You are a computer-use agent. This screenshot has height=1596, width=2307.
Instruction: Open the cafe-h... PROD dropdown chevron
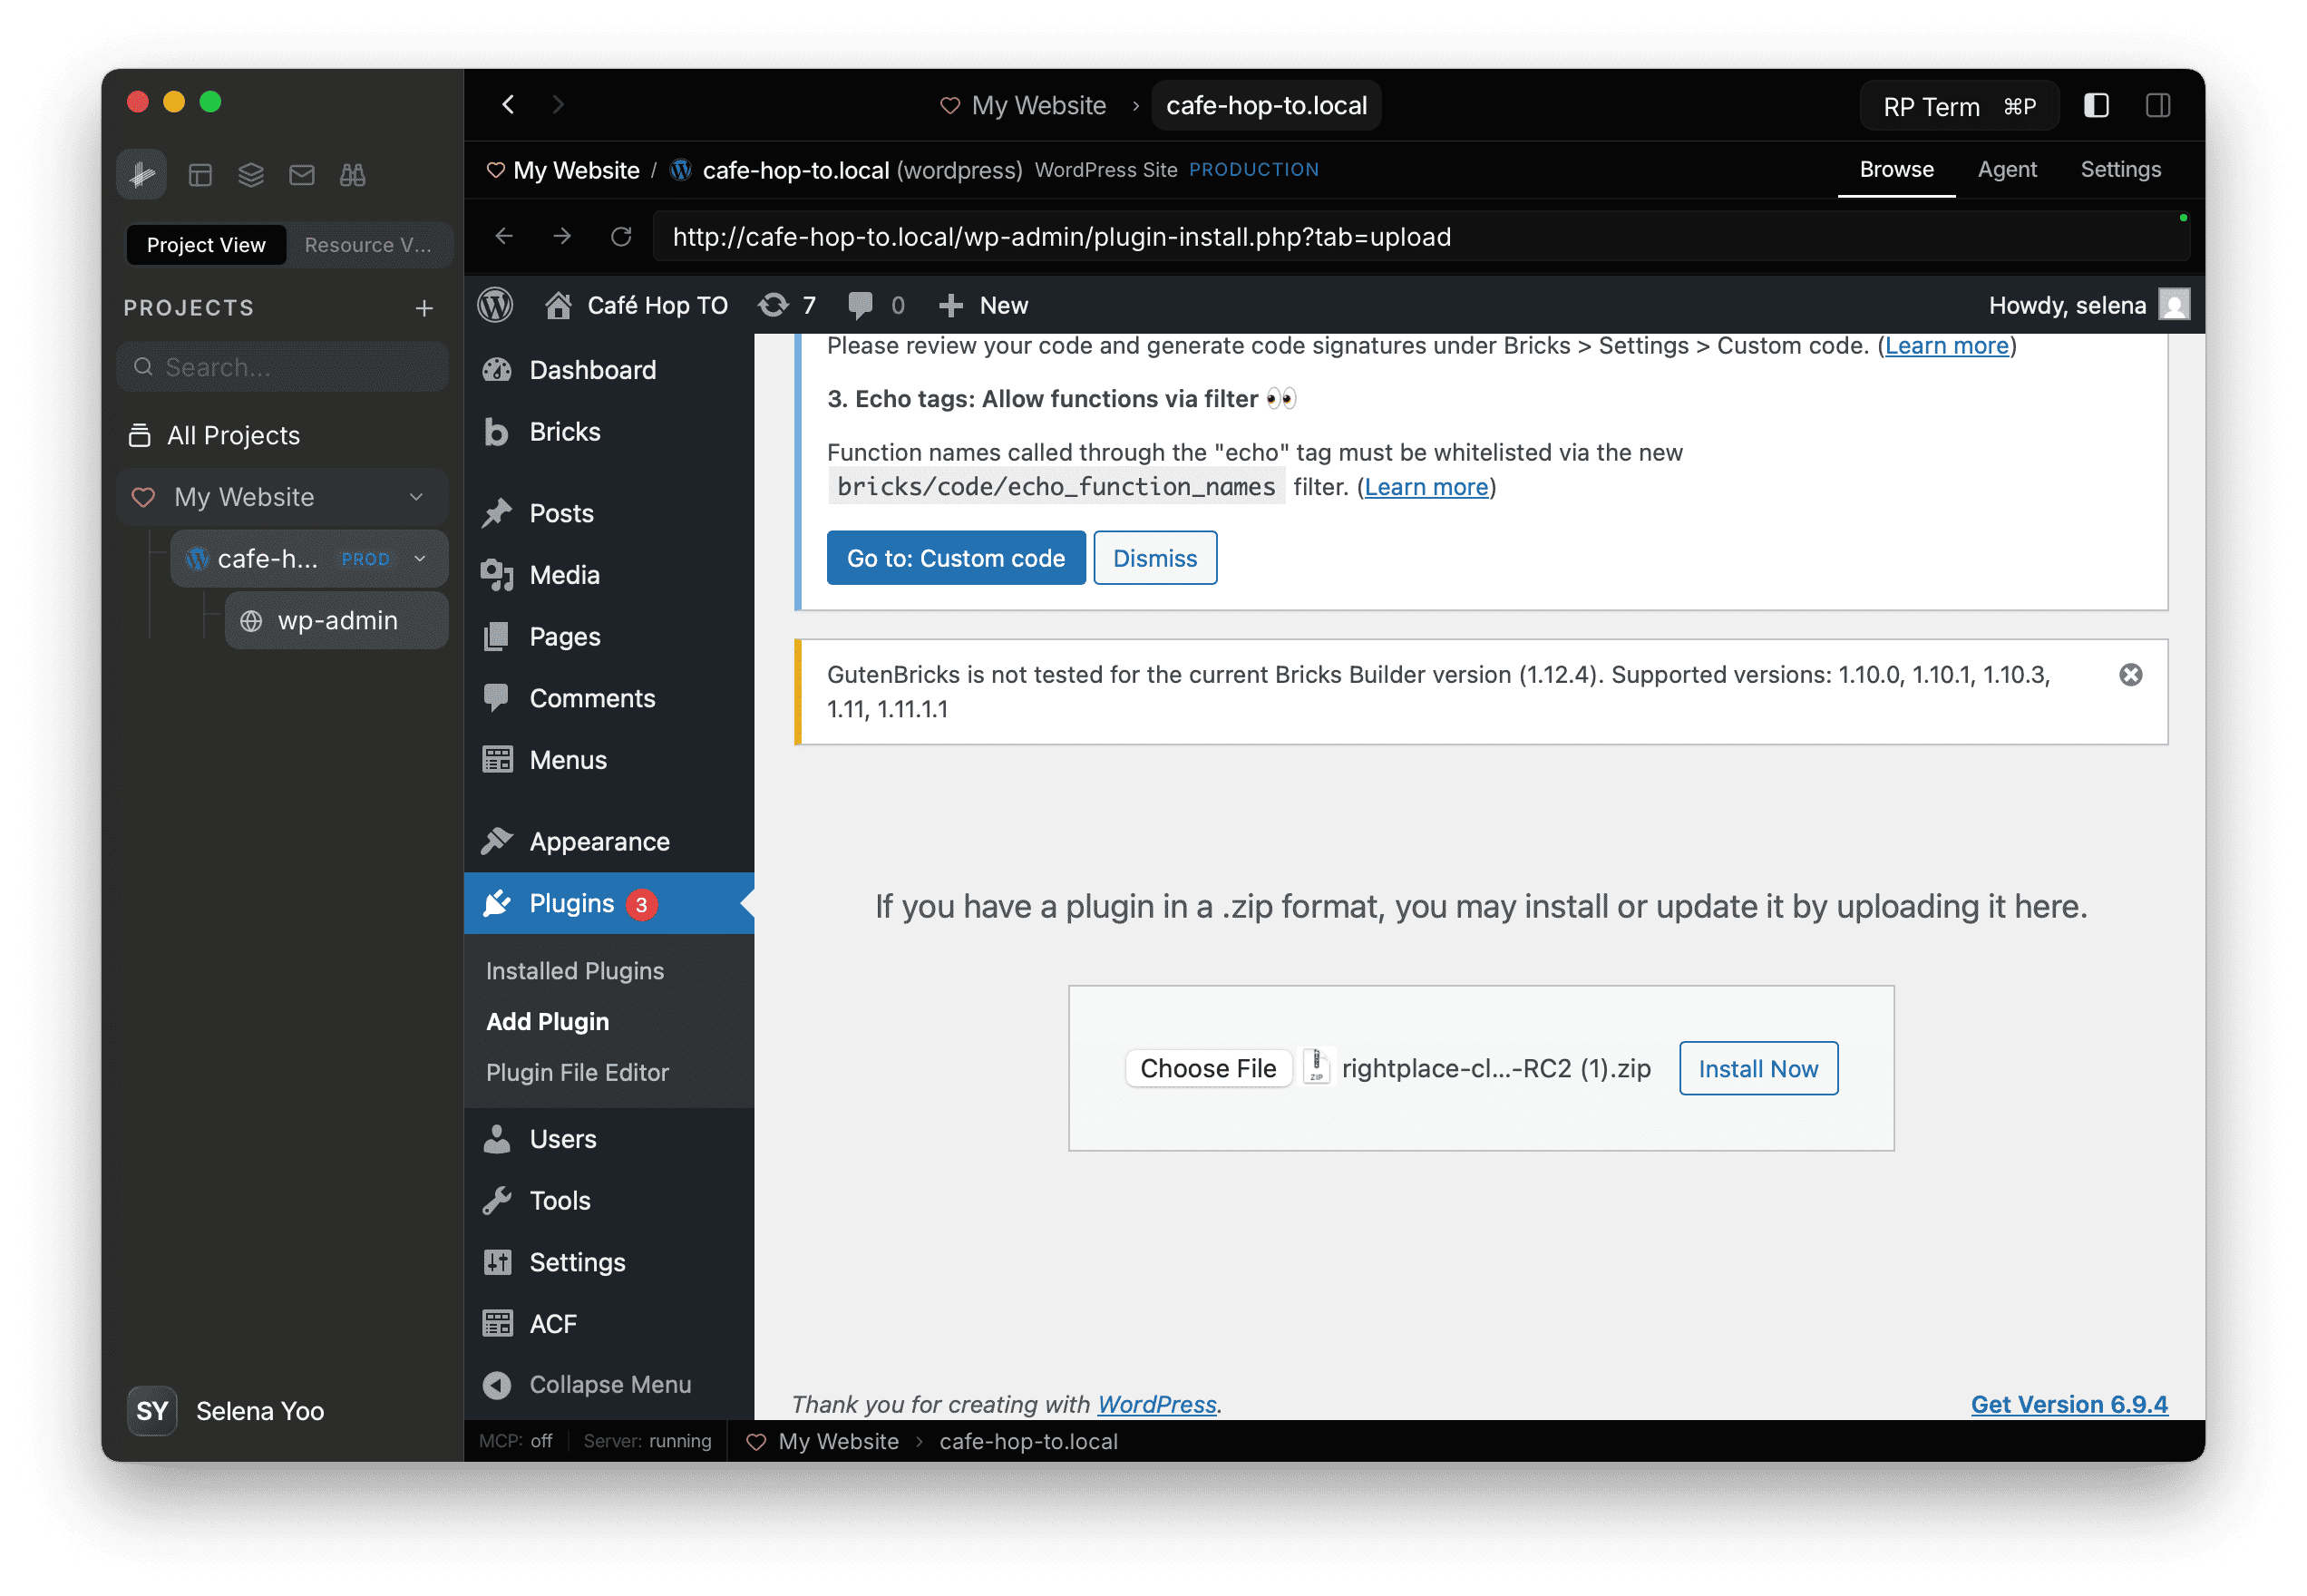click(x=419, y=559)
